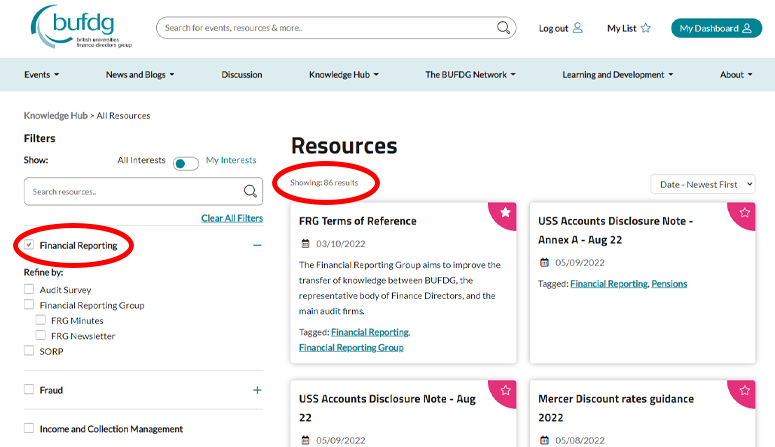Click the Search resources input field
775x447 pixels.
point(132,191)
